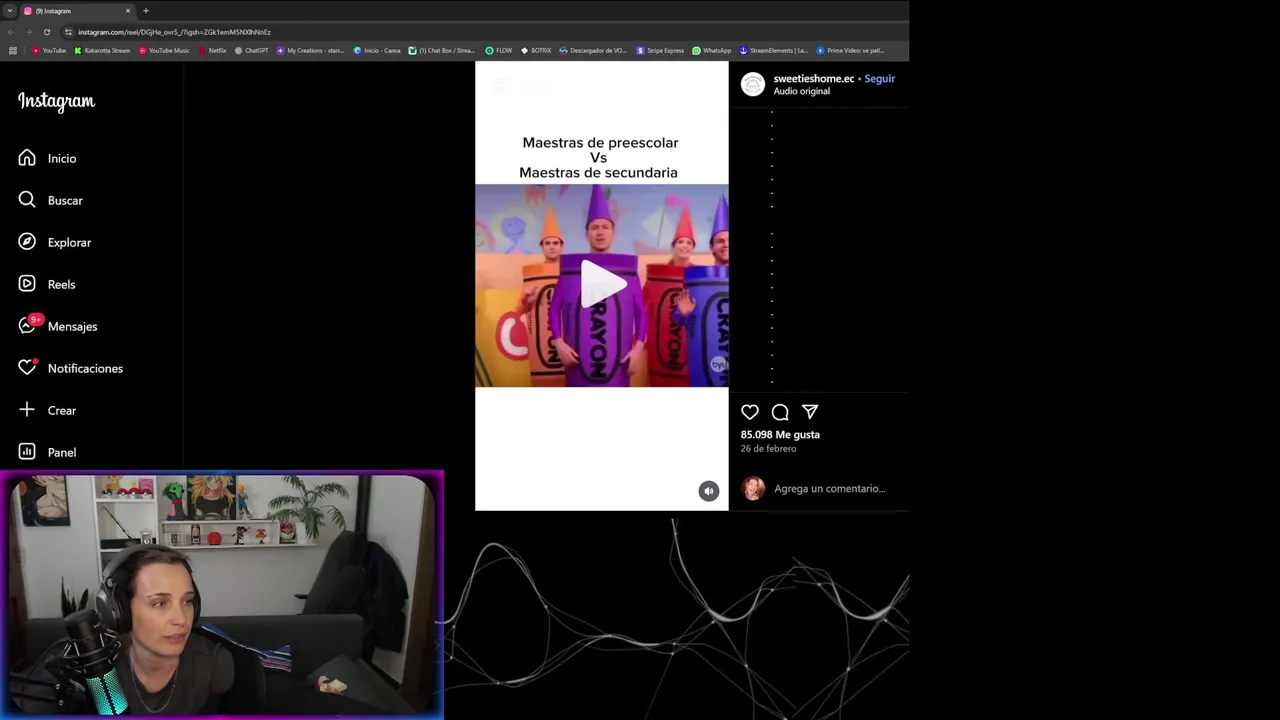Screen dimensions: 1280x720
Task: Open the ChatGPT bookmark
Action: click(252, 50)
